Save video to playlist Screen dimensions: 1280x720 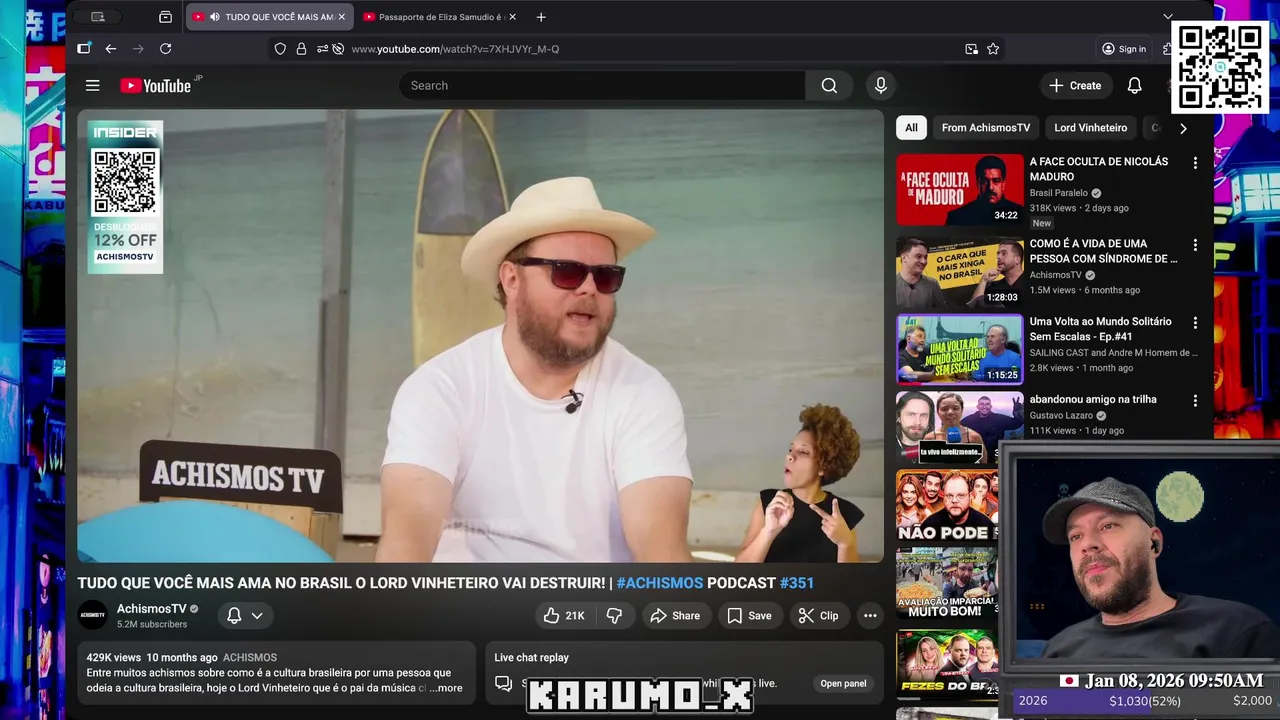point(749,616)
